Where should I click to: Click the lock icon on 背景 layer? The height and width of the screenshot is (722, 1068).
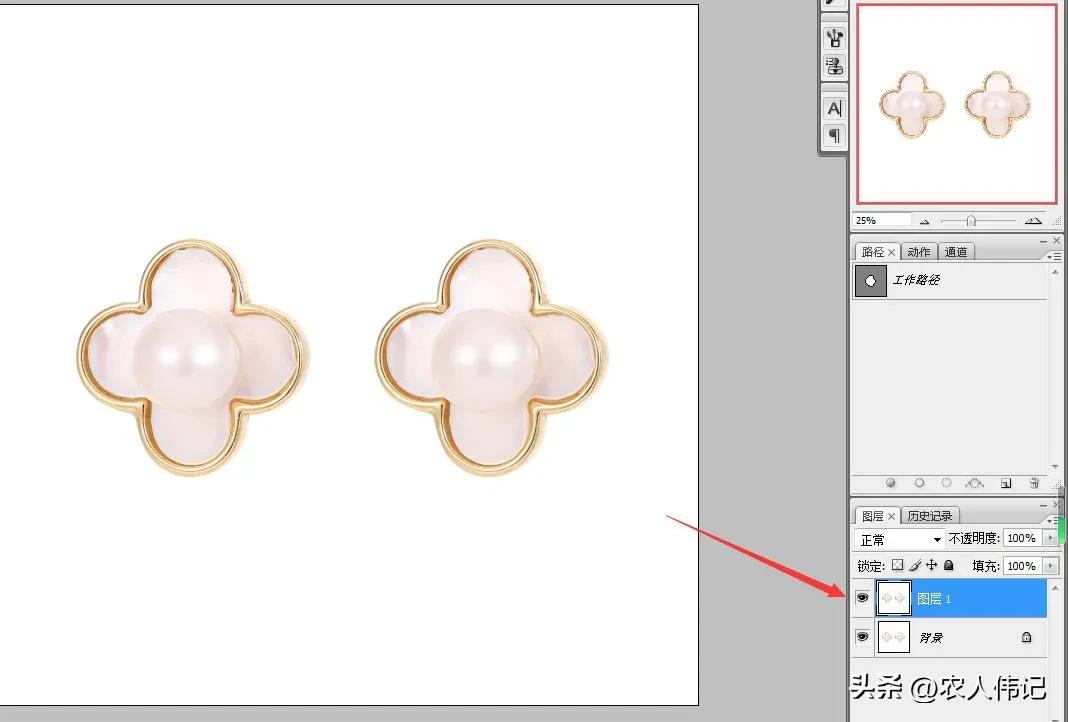tap(1026, 638)
